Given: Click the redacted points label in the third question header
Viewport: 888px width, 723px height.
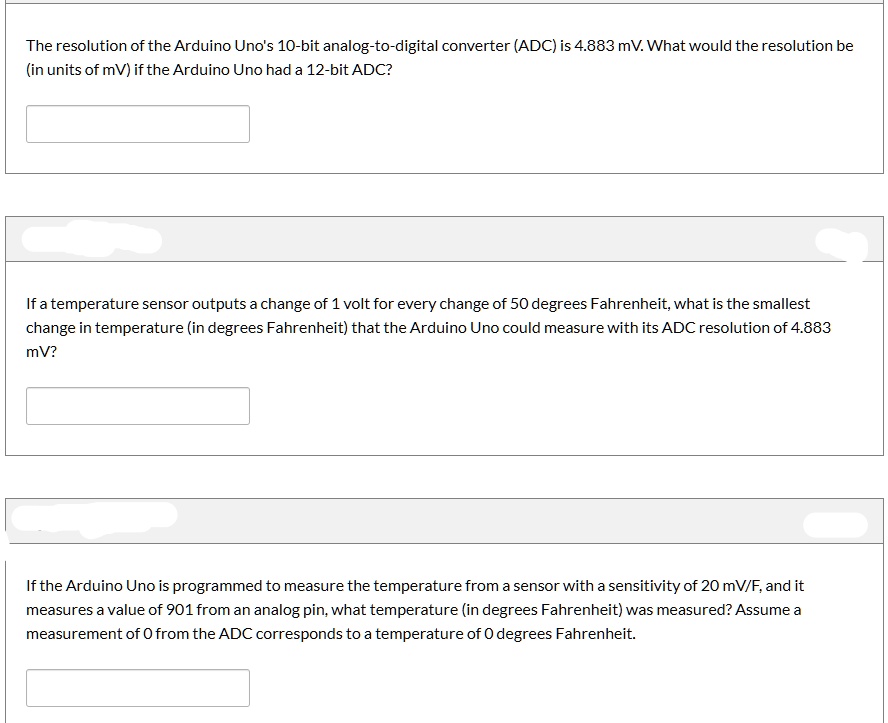Looking at the screenshot, I should 833,523.
